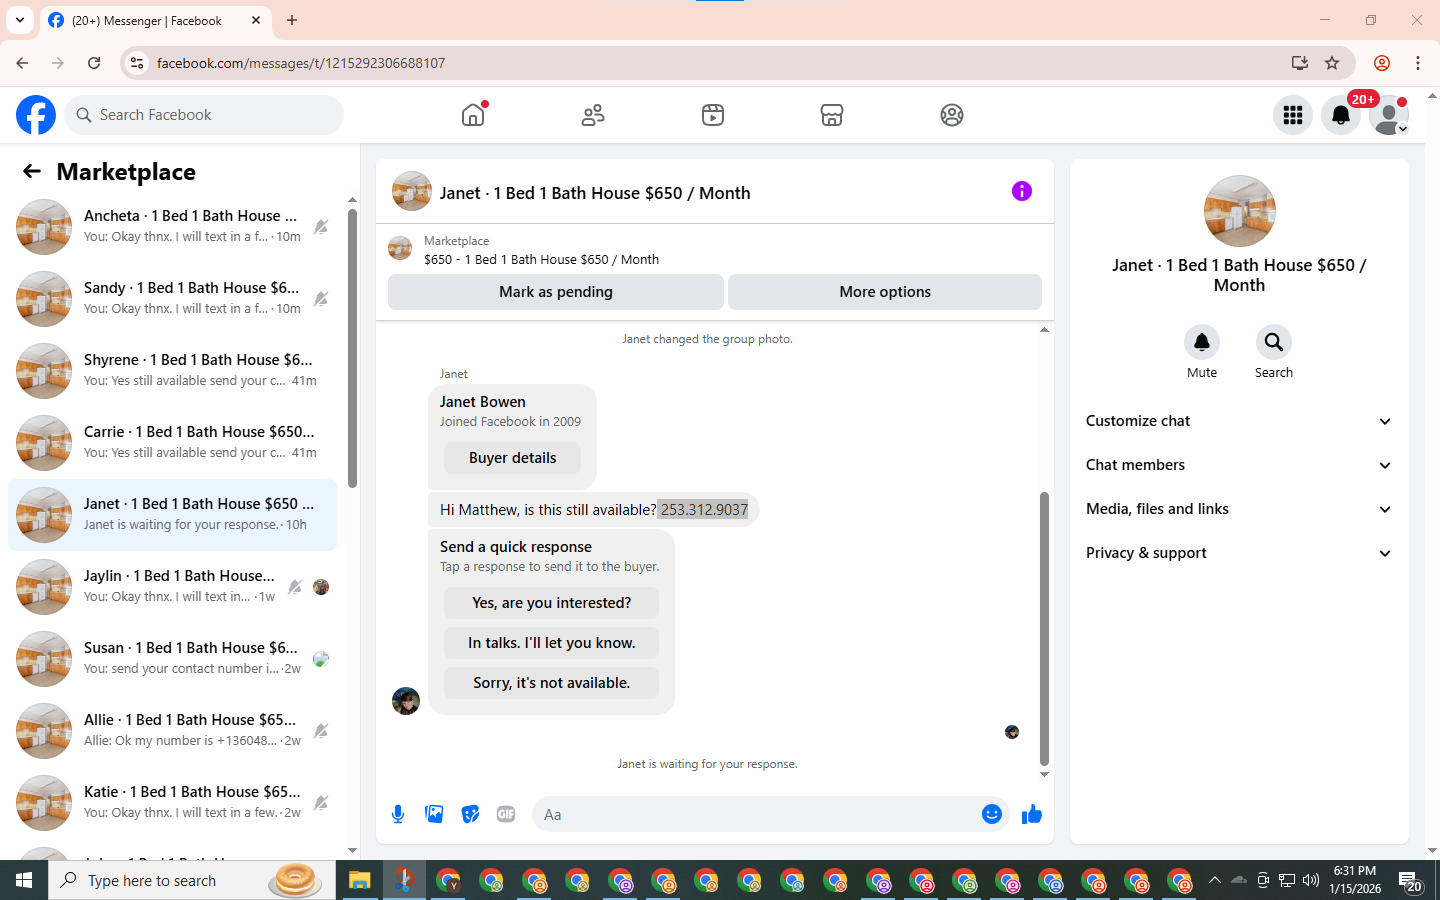Click the phone number 253.312.9037

click(704, 510)
